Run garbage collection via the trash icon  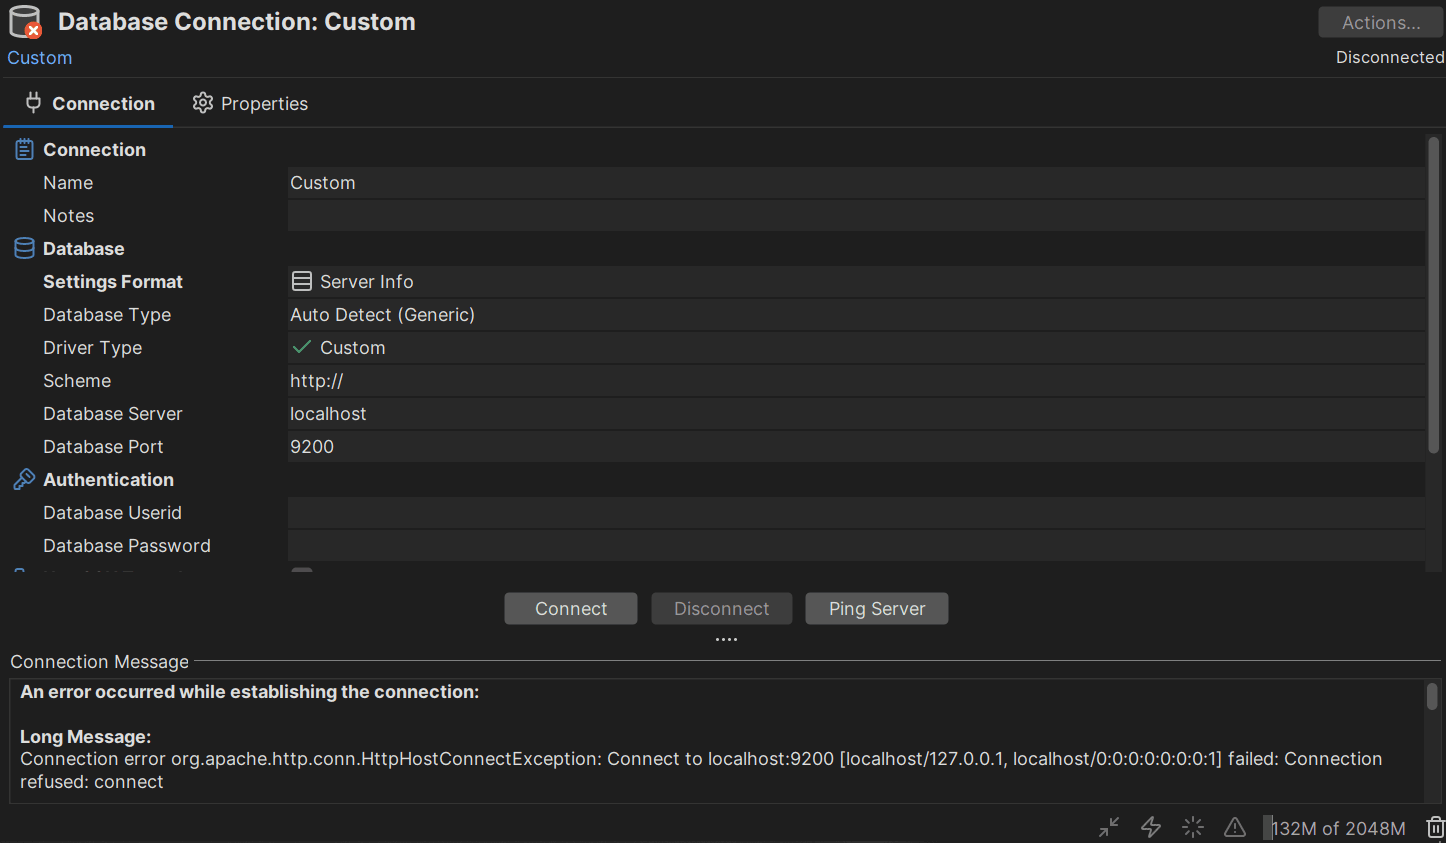pos(1436,827)
